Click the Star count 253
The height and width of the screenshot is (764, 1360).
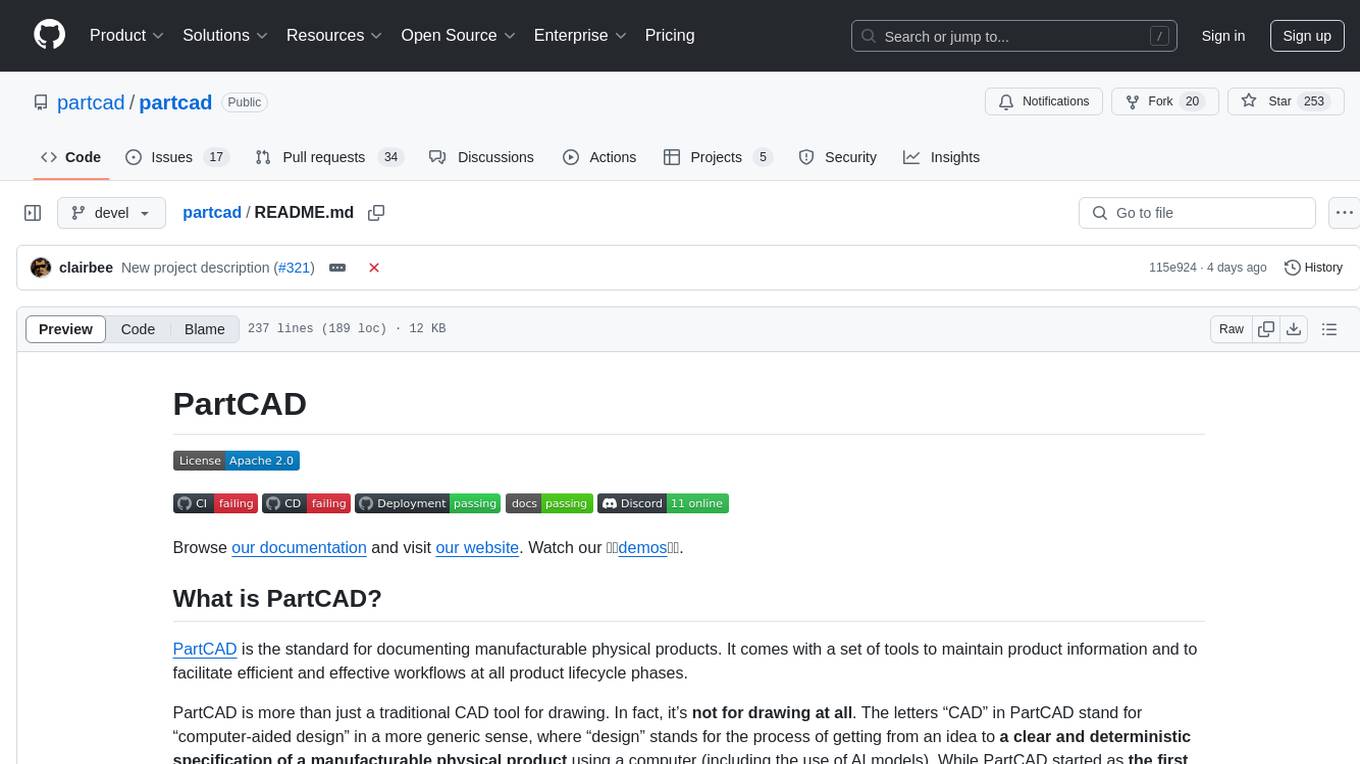tap(1314, 101)
